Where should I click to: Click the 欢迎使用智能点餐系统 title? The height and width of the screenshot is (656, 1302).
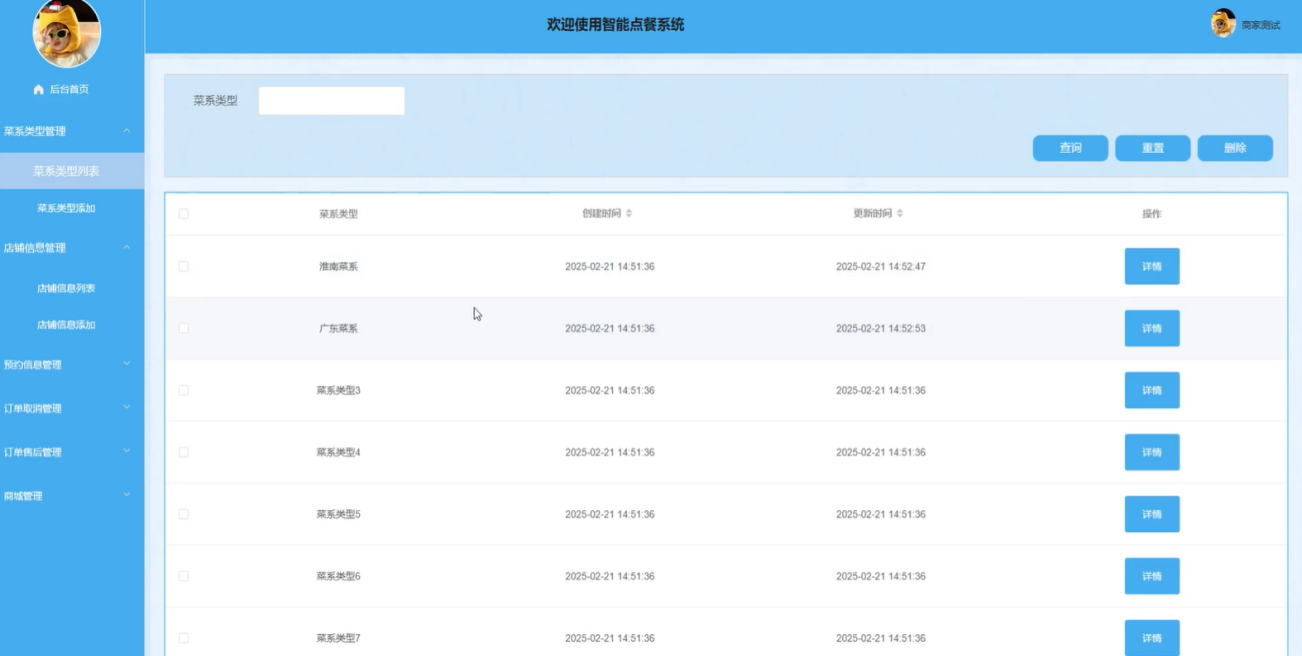pyautogui.click(x=616, y=25)
